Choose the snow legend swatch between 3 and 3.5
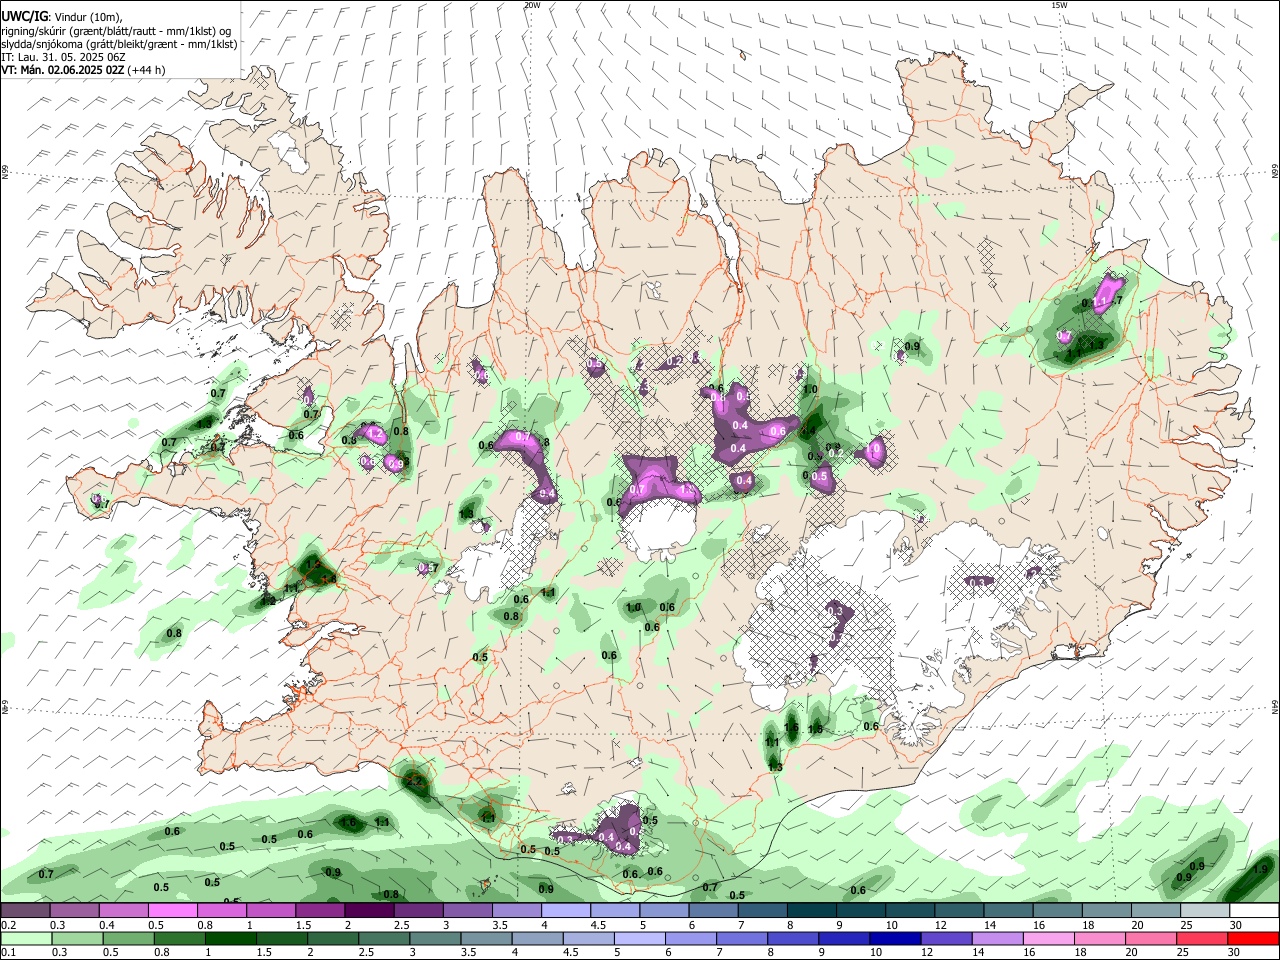Viewport: 1280px width, 960px height. [467, 910]
